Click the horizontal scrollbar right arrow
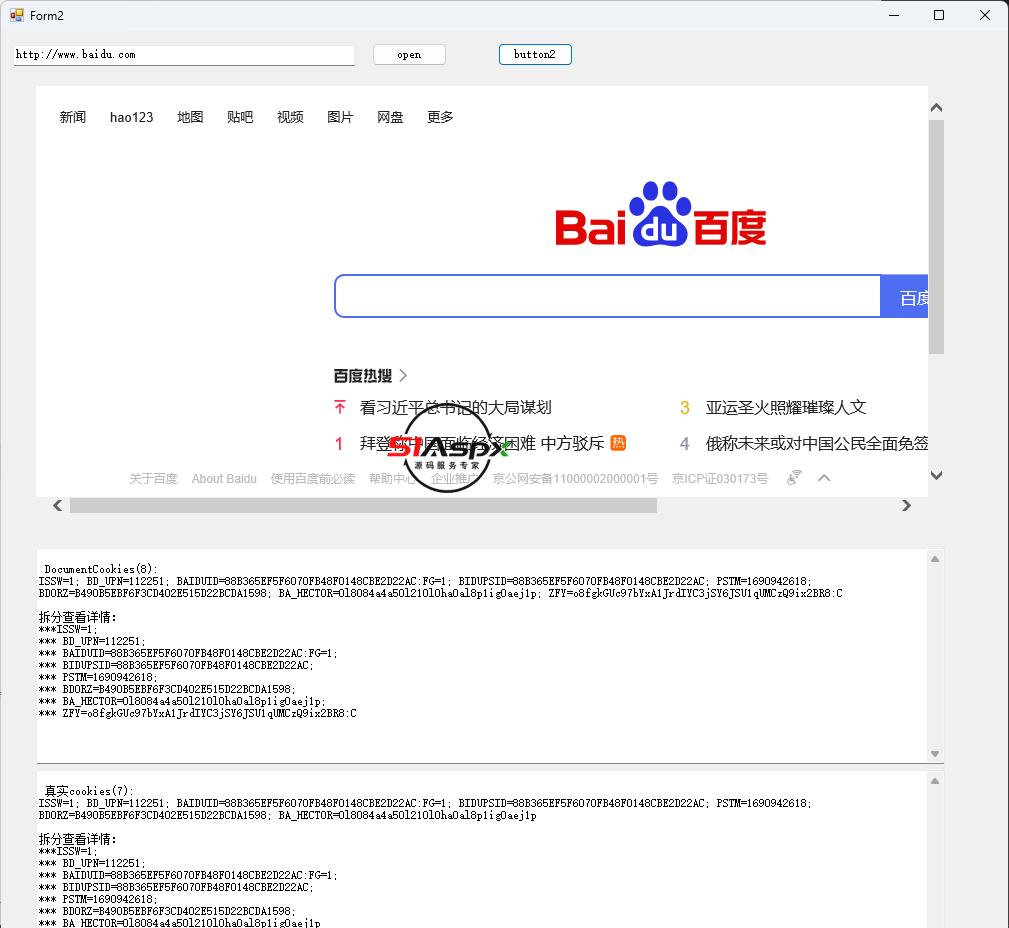1009x928 pixels. [907, 506]
